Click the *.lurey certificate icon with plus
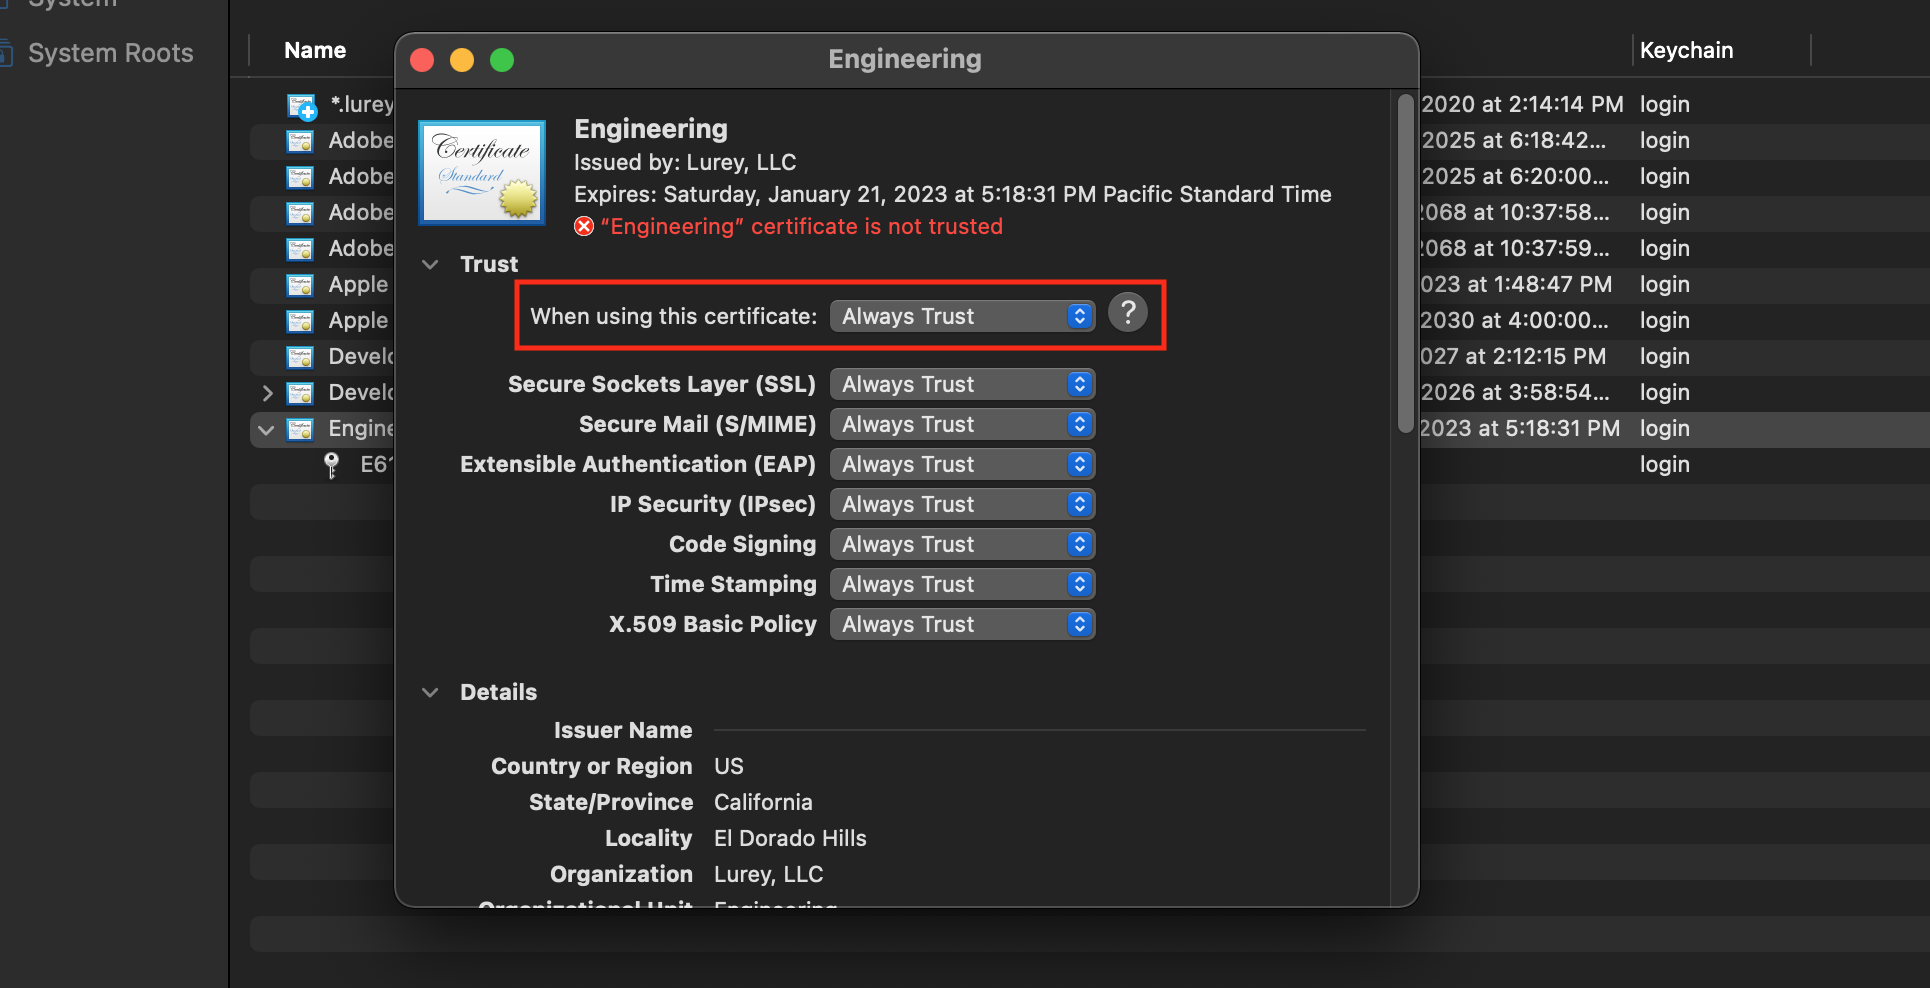The height and width of the screenshot is (988, 1930). pos(301,105)
